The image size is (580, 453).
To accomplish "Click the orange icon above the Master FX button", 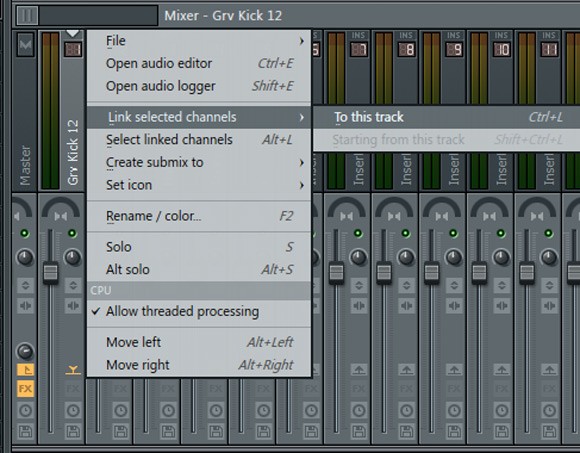I will coord(25,369).
